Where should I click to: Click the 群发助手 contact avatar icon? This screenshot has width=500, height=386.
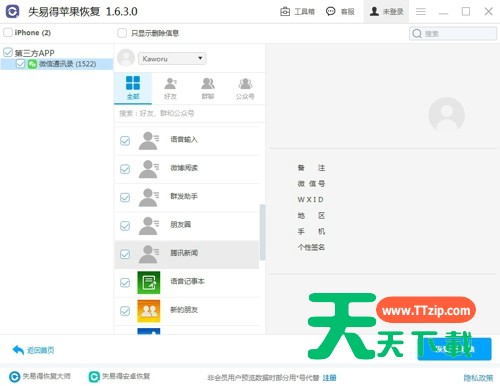[149, 197]
